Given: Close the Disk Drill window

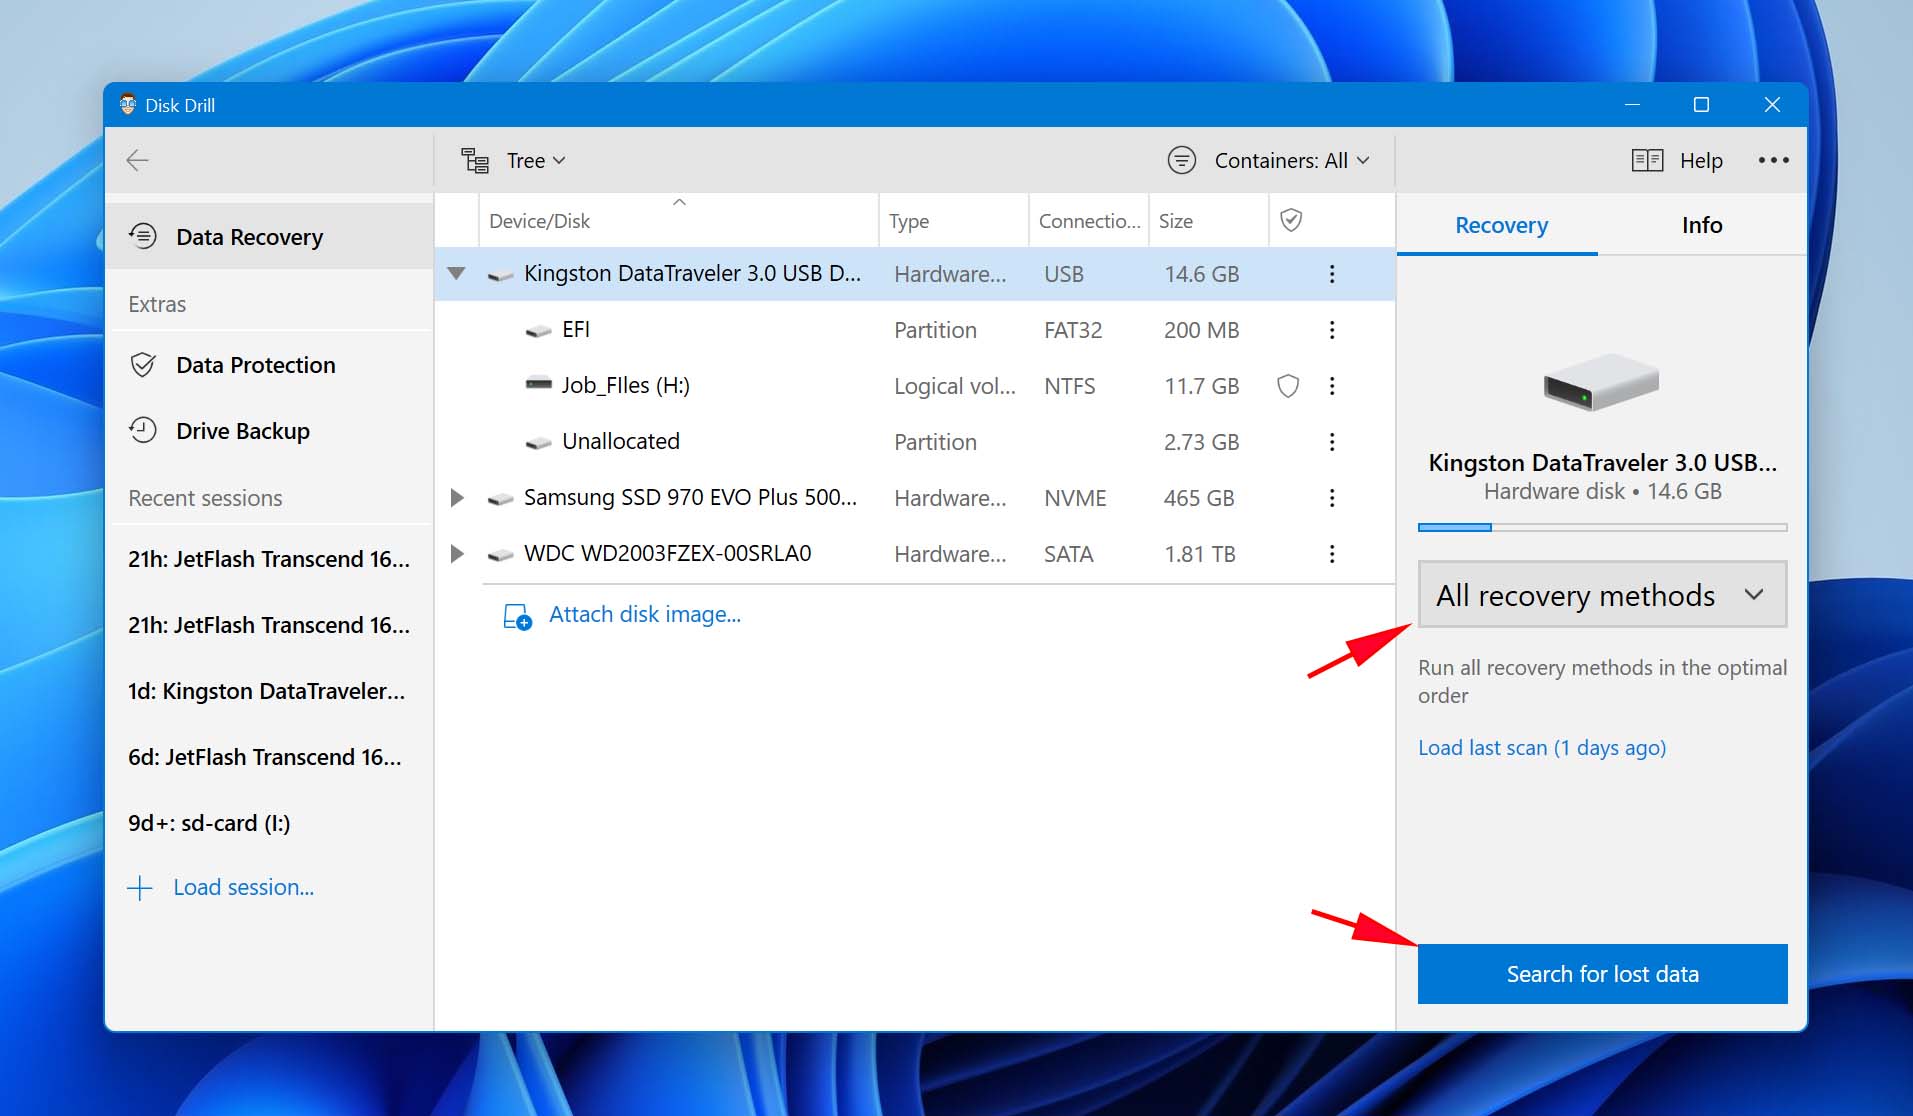Looking at the screenshot, I should coord(1772,104).
